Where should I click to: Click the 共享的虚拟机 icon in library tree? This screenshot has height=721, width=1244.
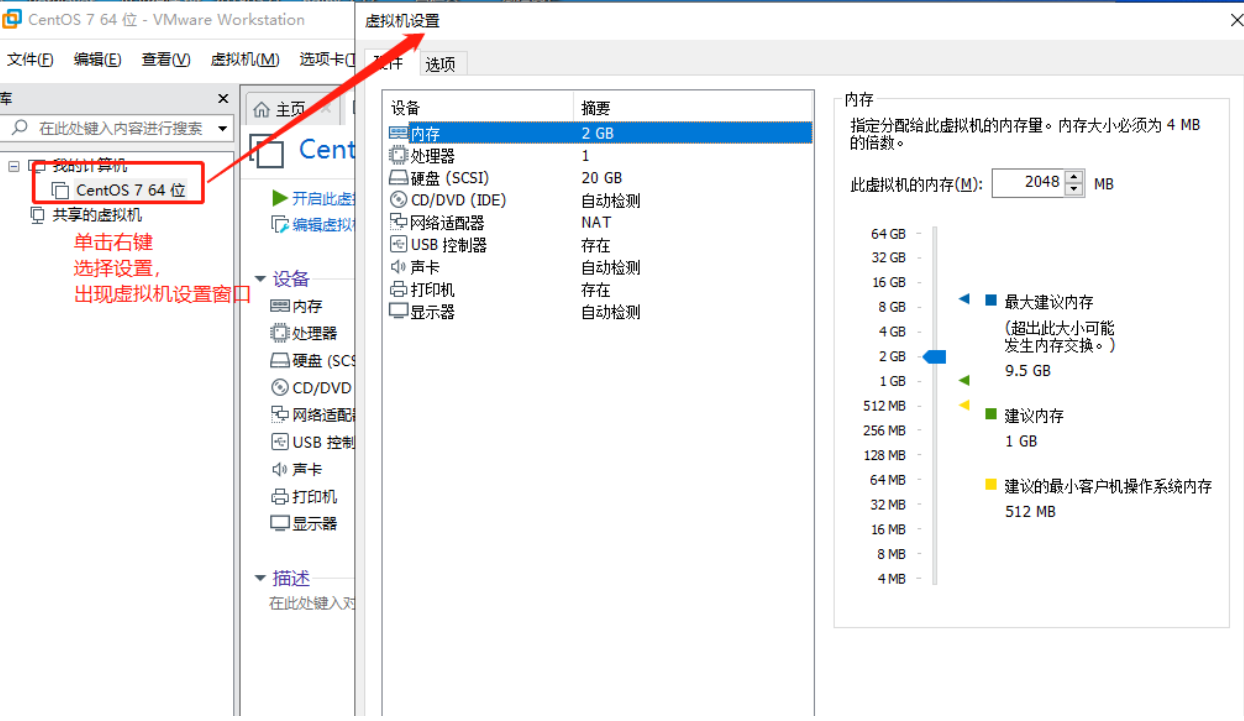(x=38, y=215)
